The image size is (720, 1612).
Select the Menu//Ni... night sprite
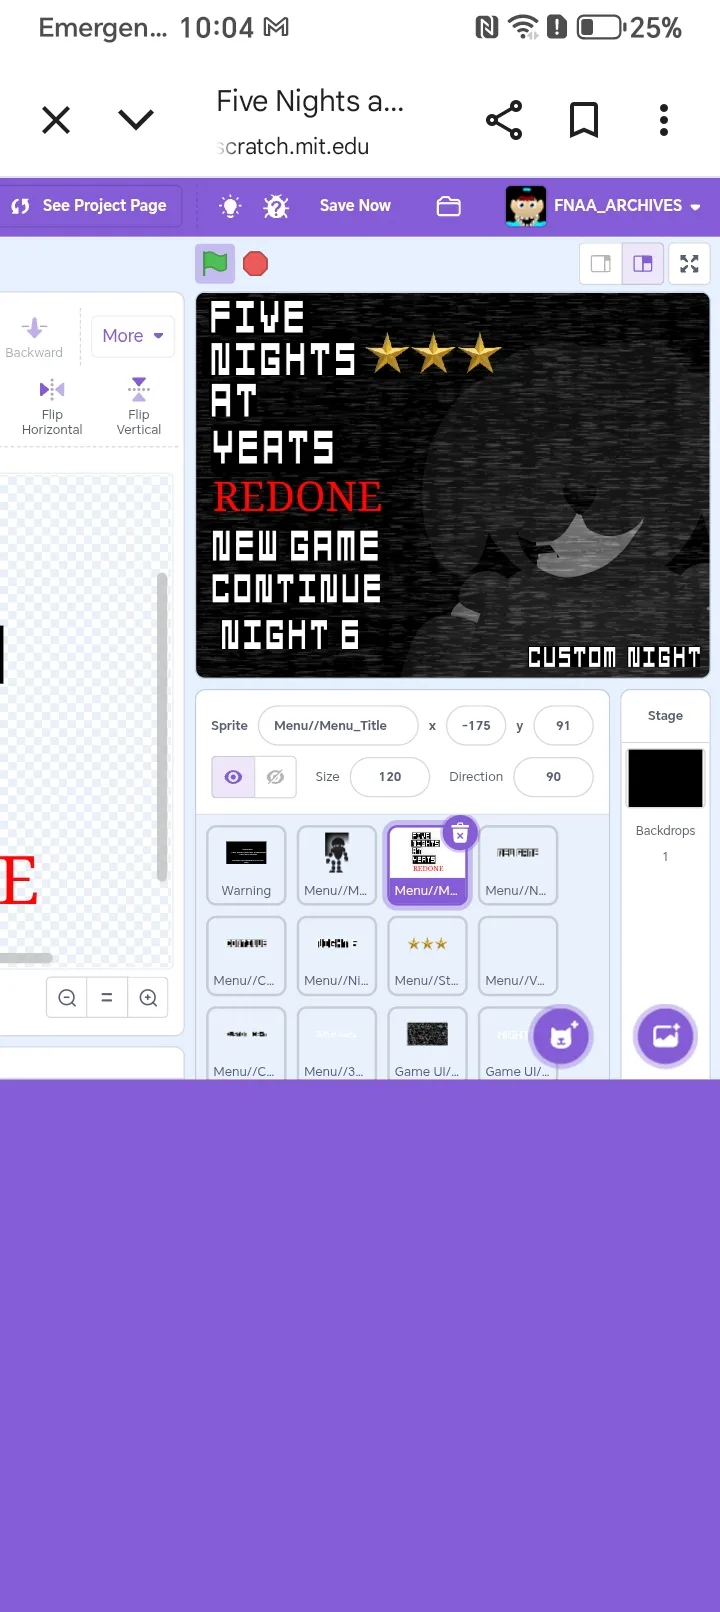(x=337, y=956)
